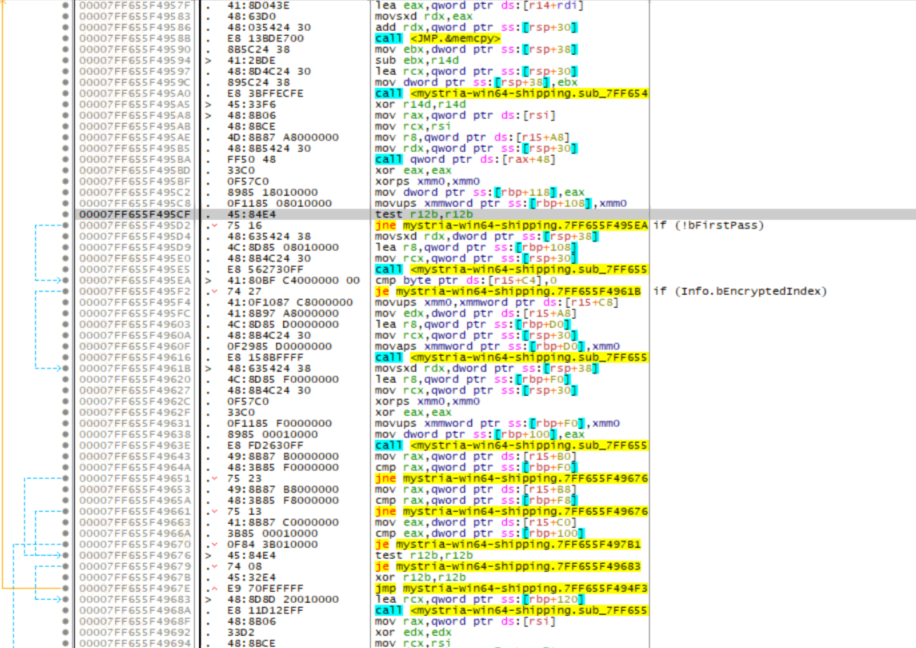916x648 pixels.
Task: Click opcode bytes 'E8 158BFFFF'
Action: 265,358
